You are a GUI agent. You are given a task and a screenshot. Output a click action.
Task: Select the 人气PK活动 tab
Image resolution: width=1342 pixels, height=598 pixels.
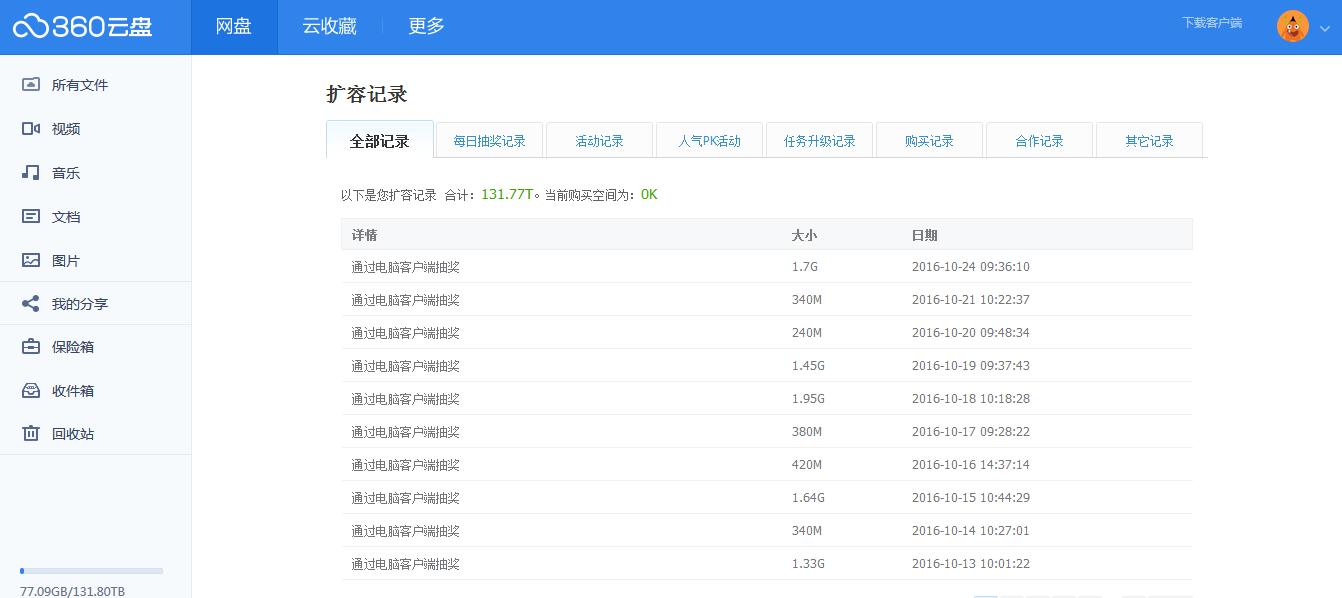[709, 141]
